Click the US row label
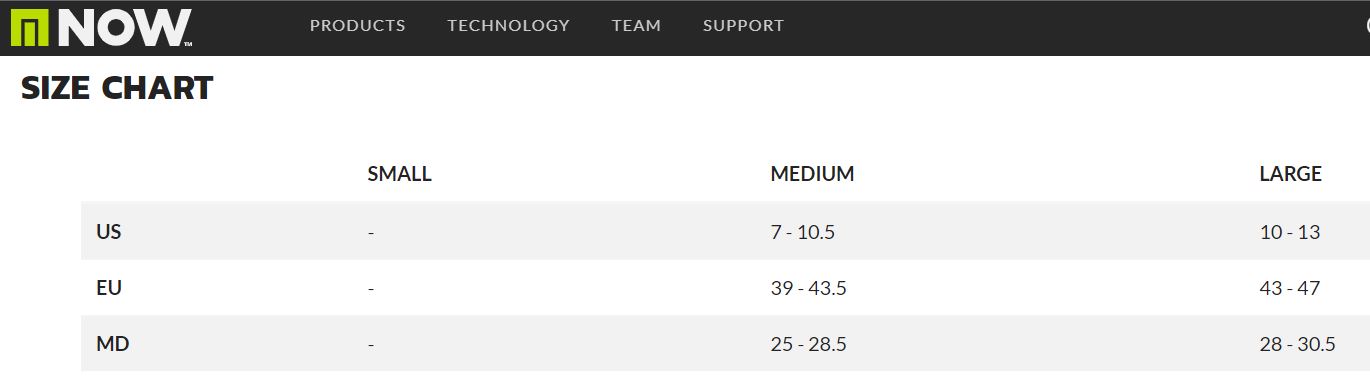Viewport: 1370px width, 391px height. (x=109, y=231)
